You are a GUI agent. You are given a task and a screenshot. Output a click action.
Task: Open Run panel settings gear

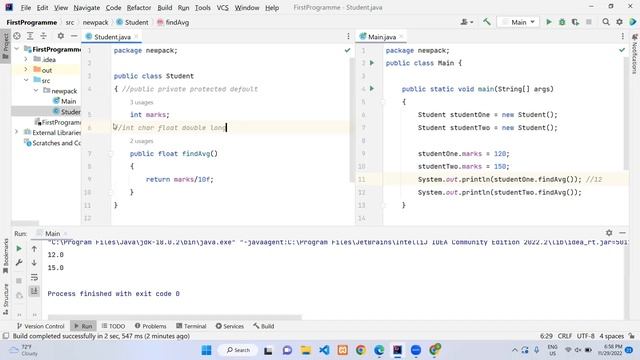pos(609,233)
